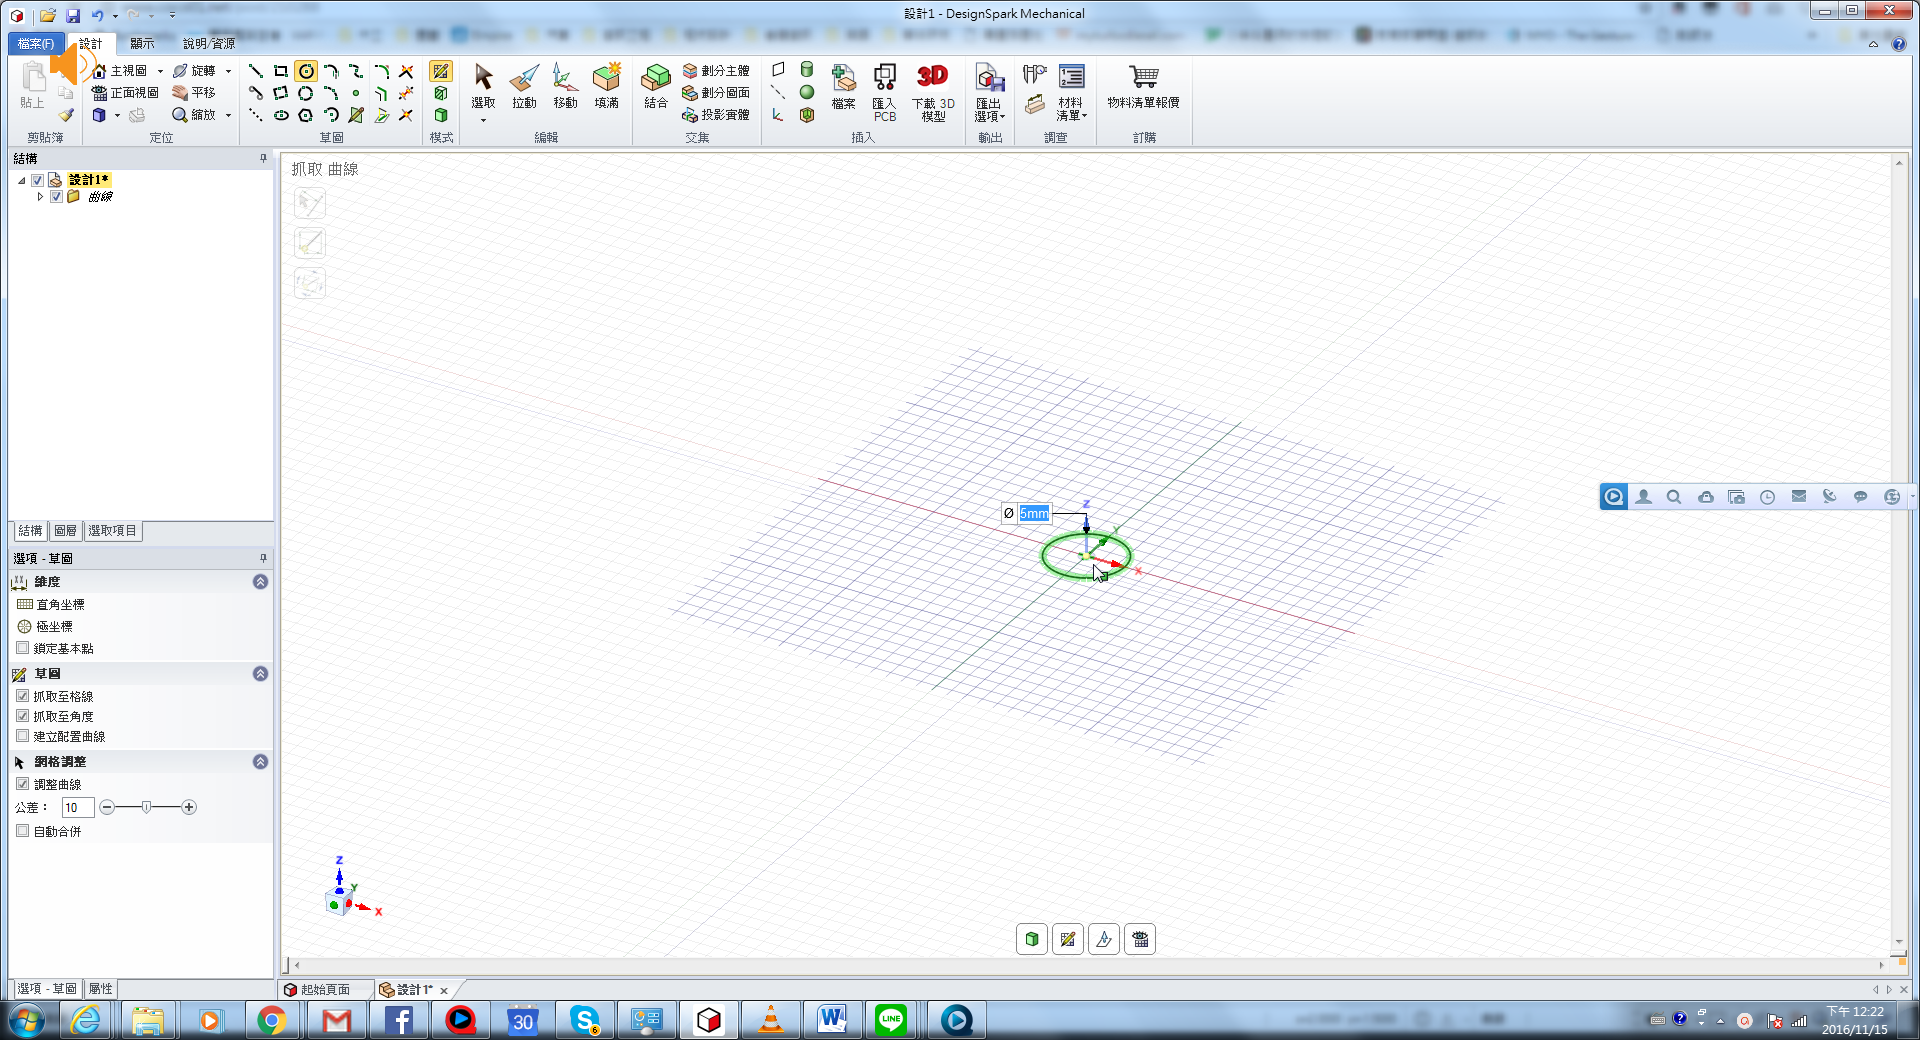
Task: Click the tolerance slider handle
Action: coord(147,807)
